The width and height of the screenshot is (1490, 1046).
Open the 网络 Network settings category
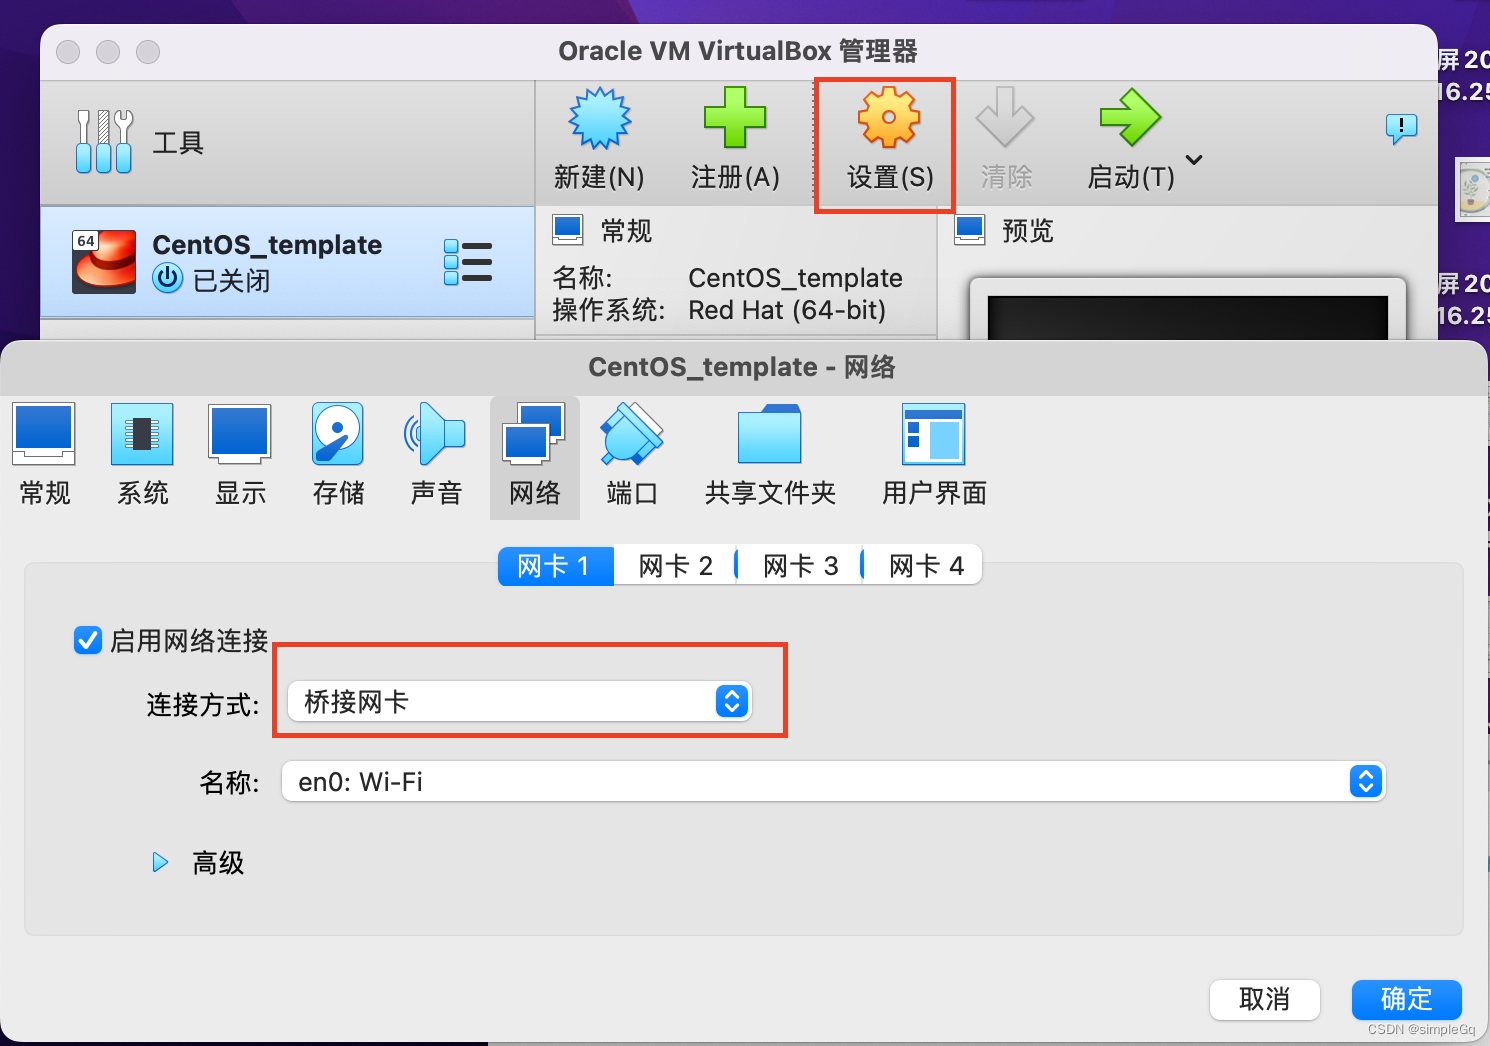(x=535, y=457)
